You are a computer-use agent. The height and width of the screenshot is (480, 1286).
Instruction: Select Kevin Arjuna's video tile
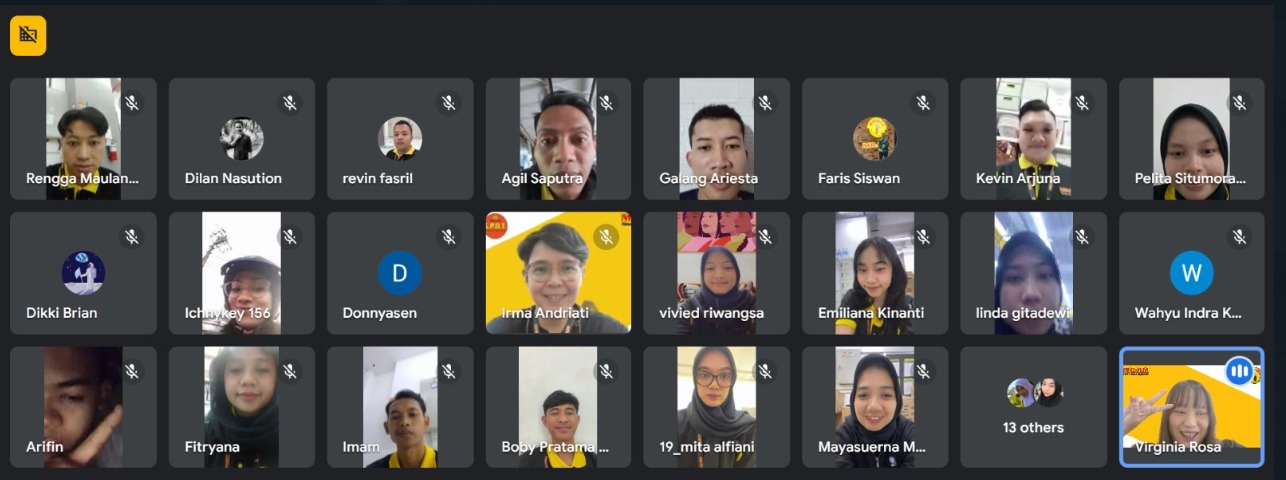(x=1033, y=139)
